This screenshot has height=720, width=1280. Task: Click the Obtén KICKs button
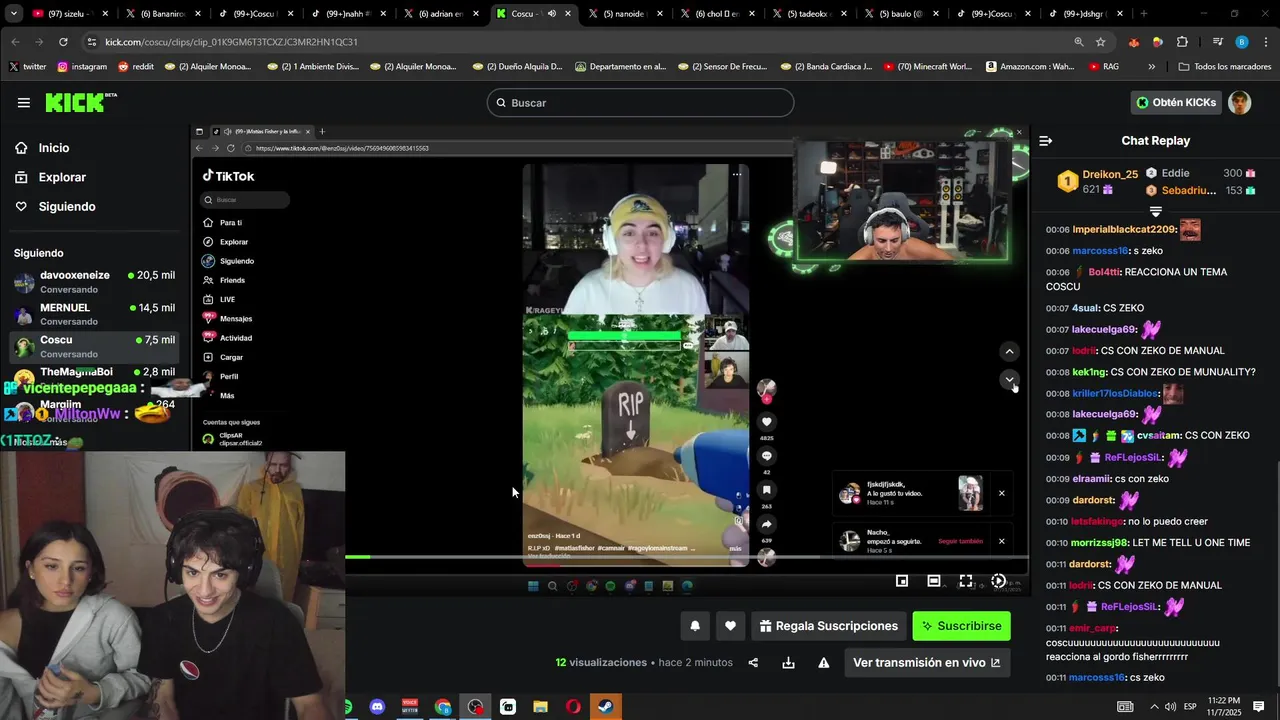(1176, 102)
